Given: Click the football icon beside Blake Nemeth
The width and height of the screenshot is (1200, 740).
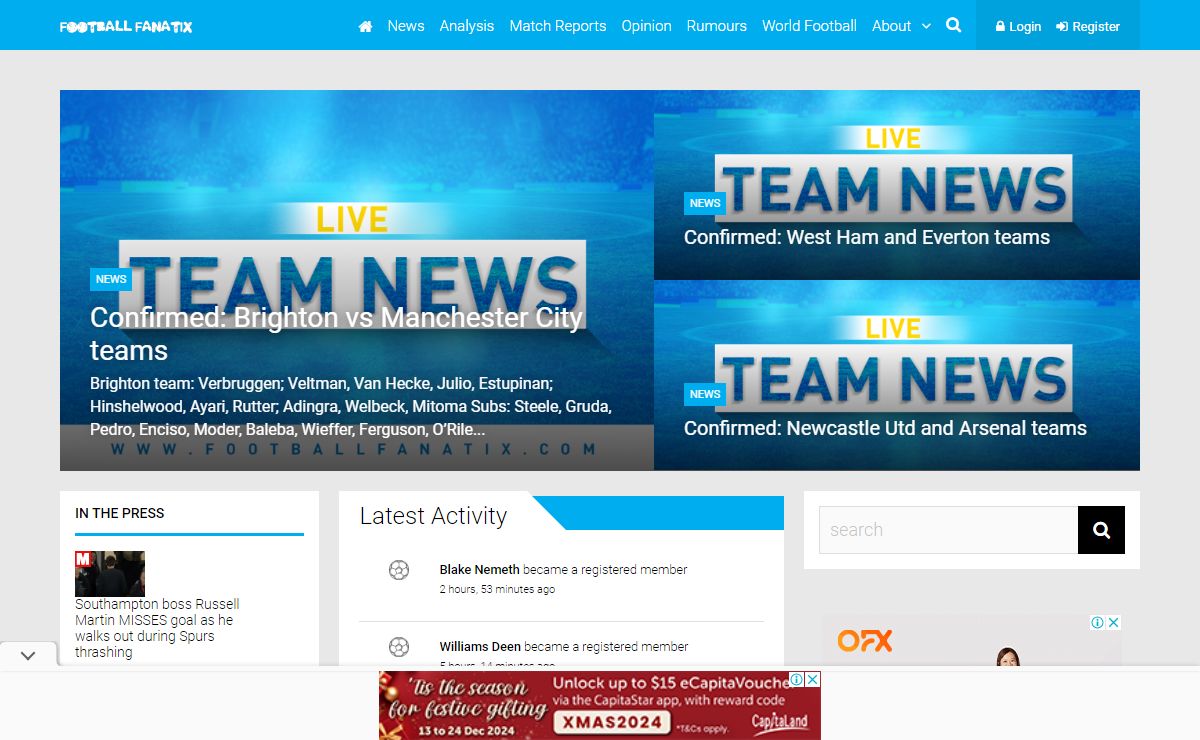Looking at the screenshot, I should (399, 570).
